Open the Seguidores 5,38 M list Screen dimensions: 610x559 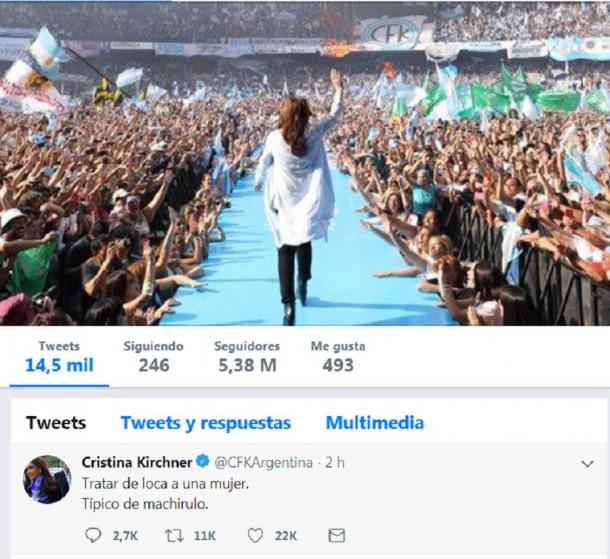247,357
